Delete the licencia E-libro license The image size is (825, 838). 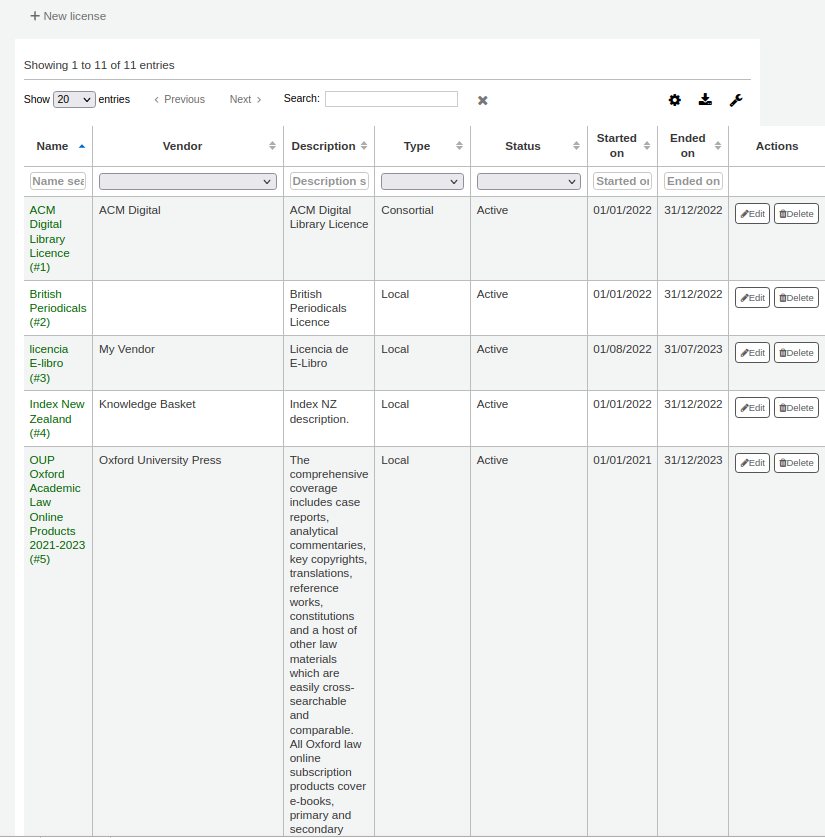(x=796, y=353)
